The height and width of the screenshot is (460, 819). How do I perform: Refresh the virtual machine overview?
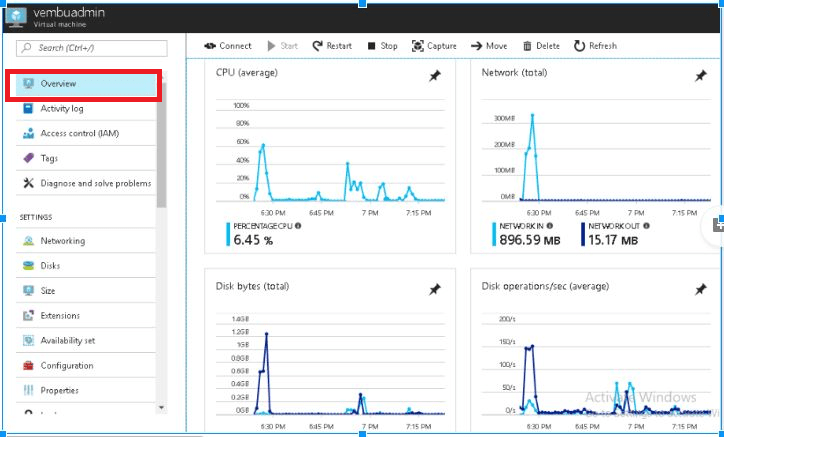[595, 46]
